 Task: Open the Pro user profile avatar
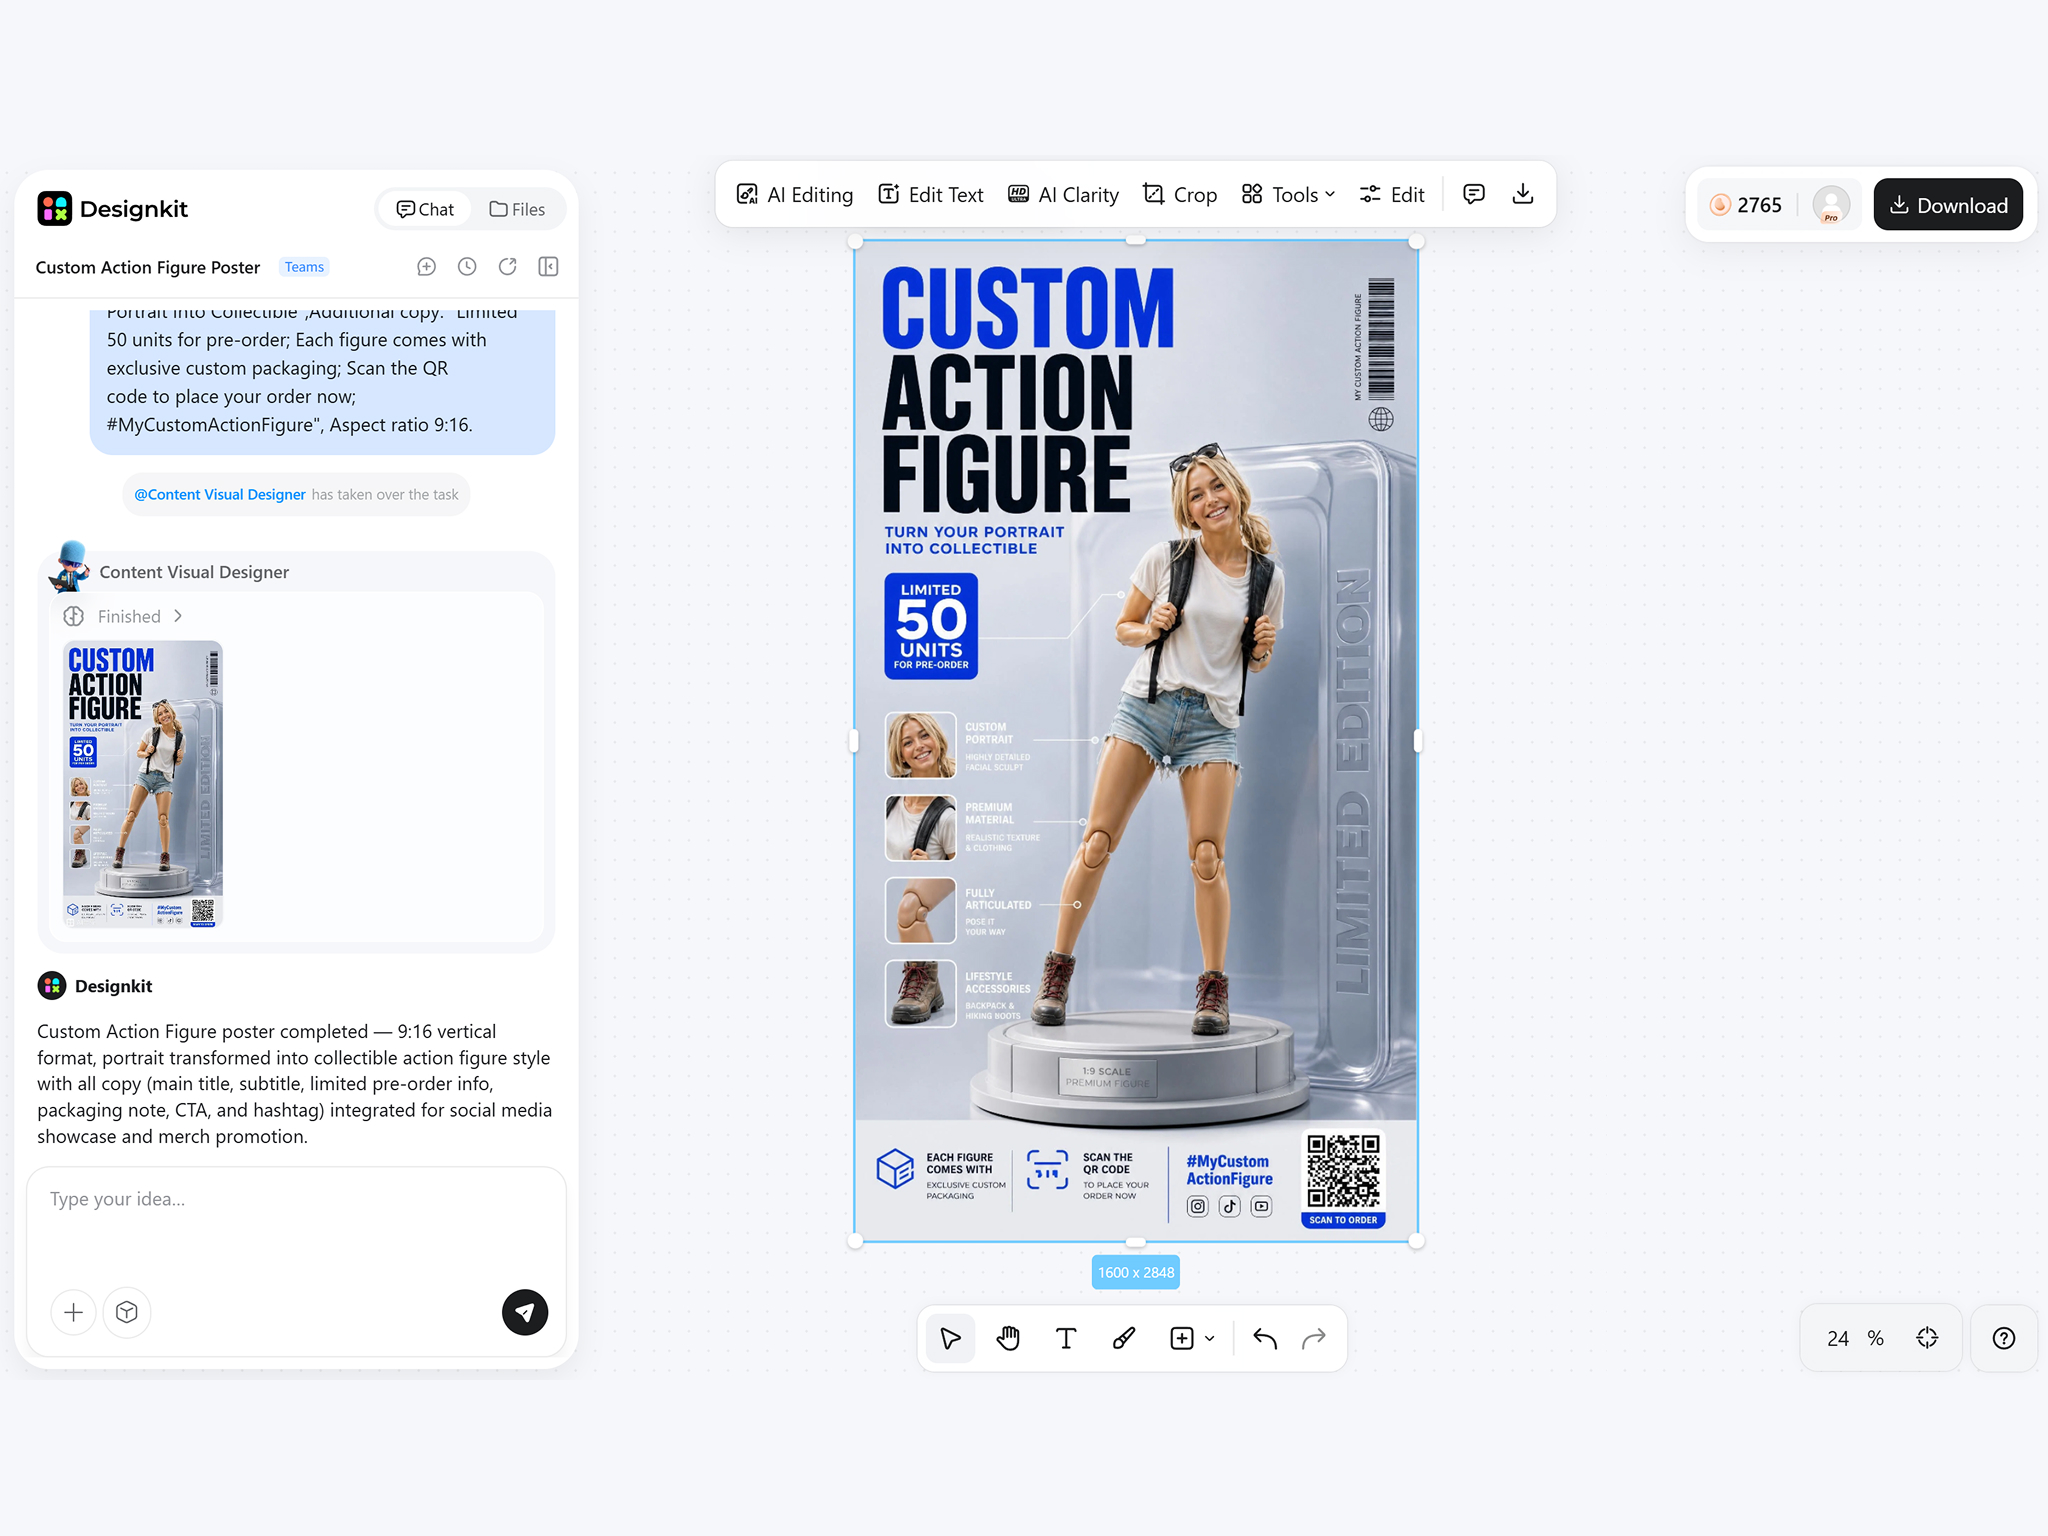point(1831,205)
